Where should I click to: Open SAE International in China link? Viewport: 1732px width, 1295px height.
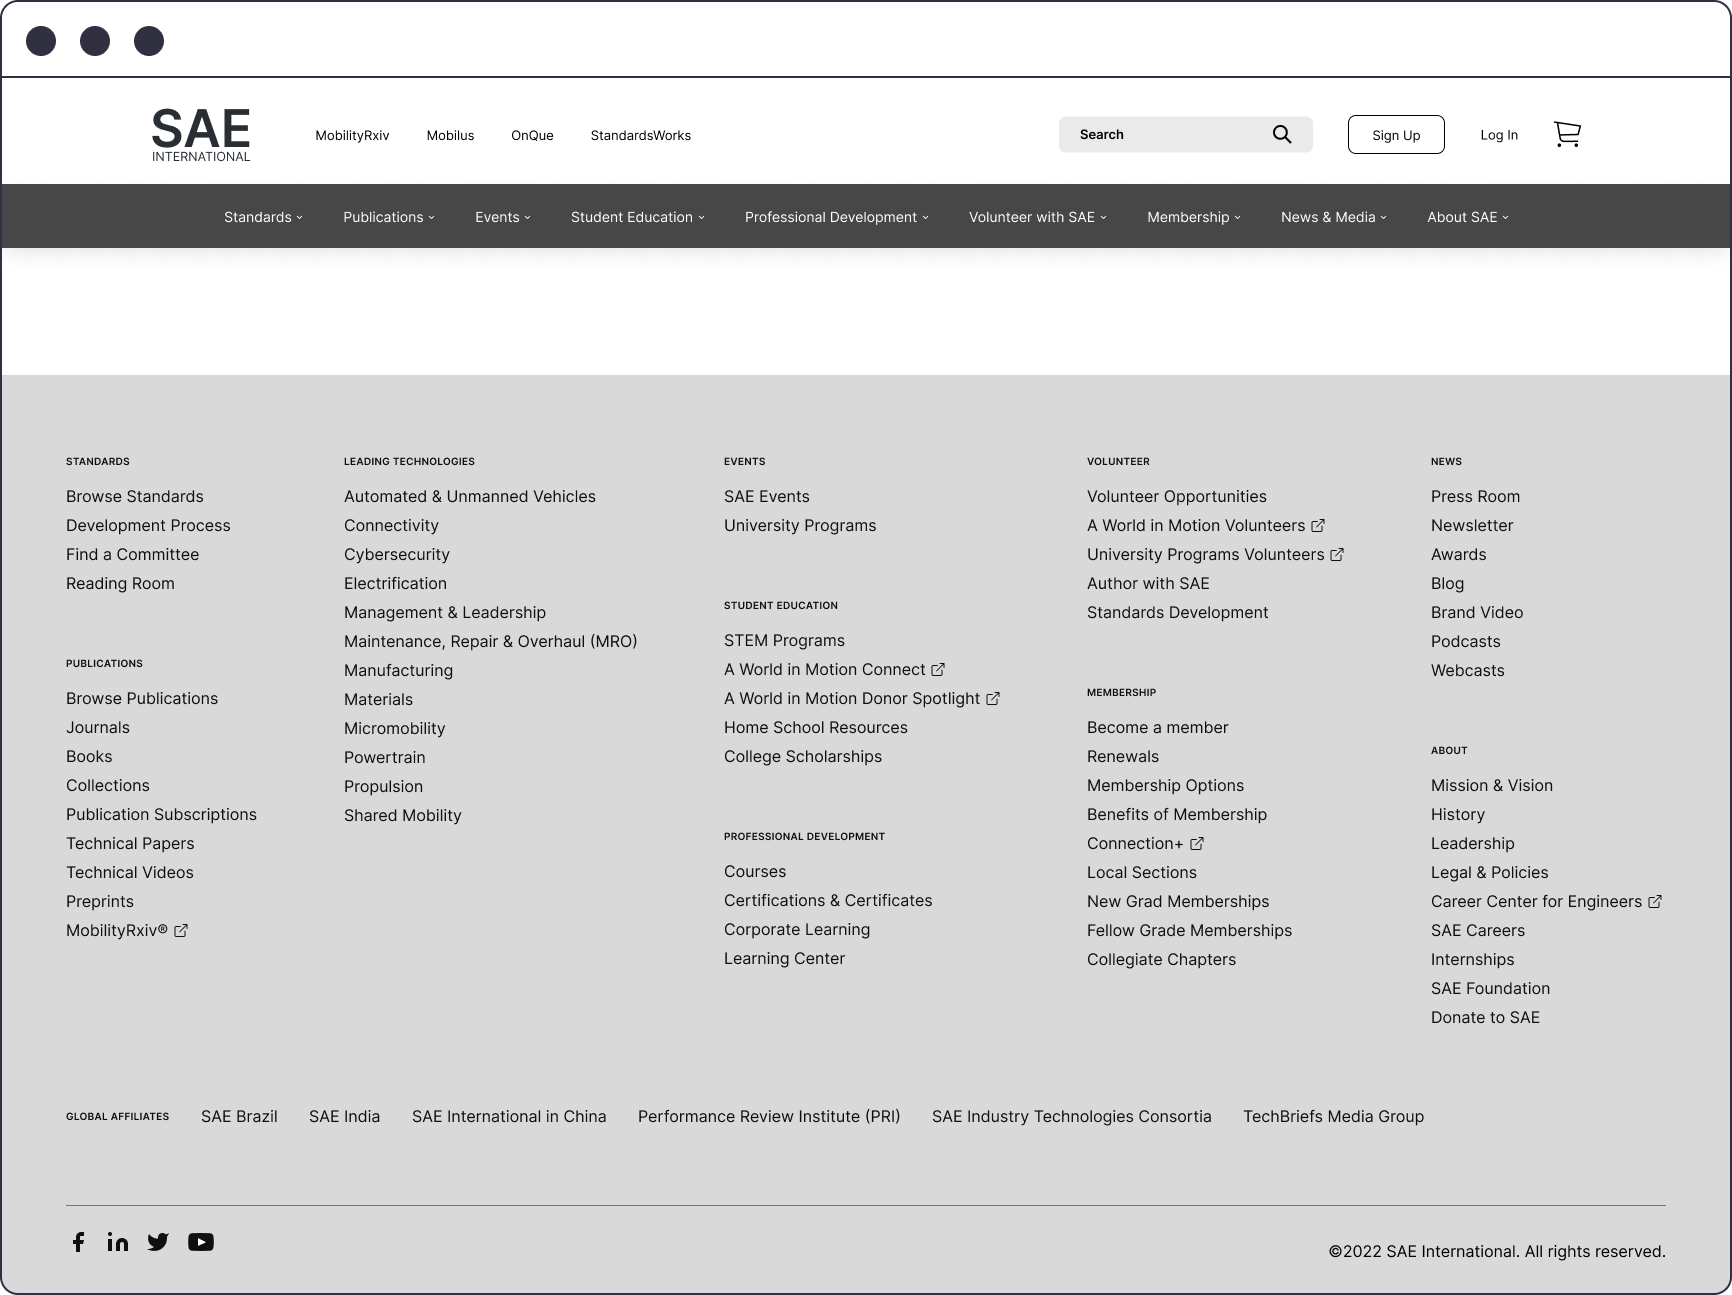pyautogui.click(x=509, y=1116)
